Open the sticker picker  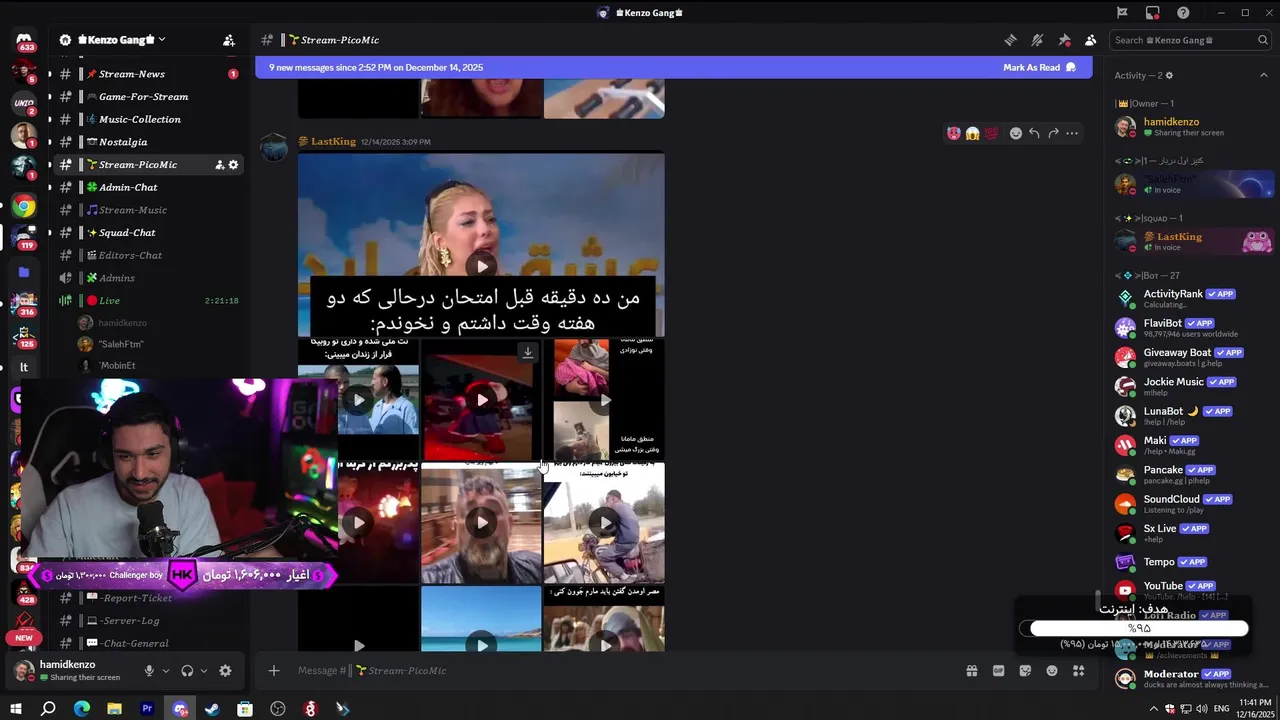[1025, 671]
